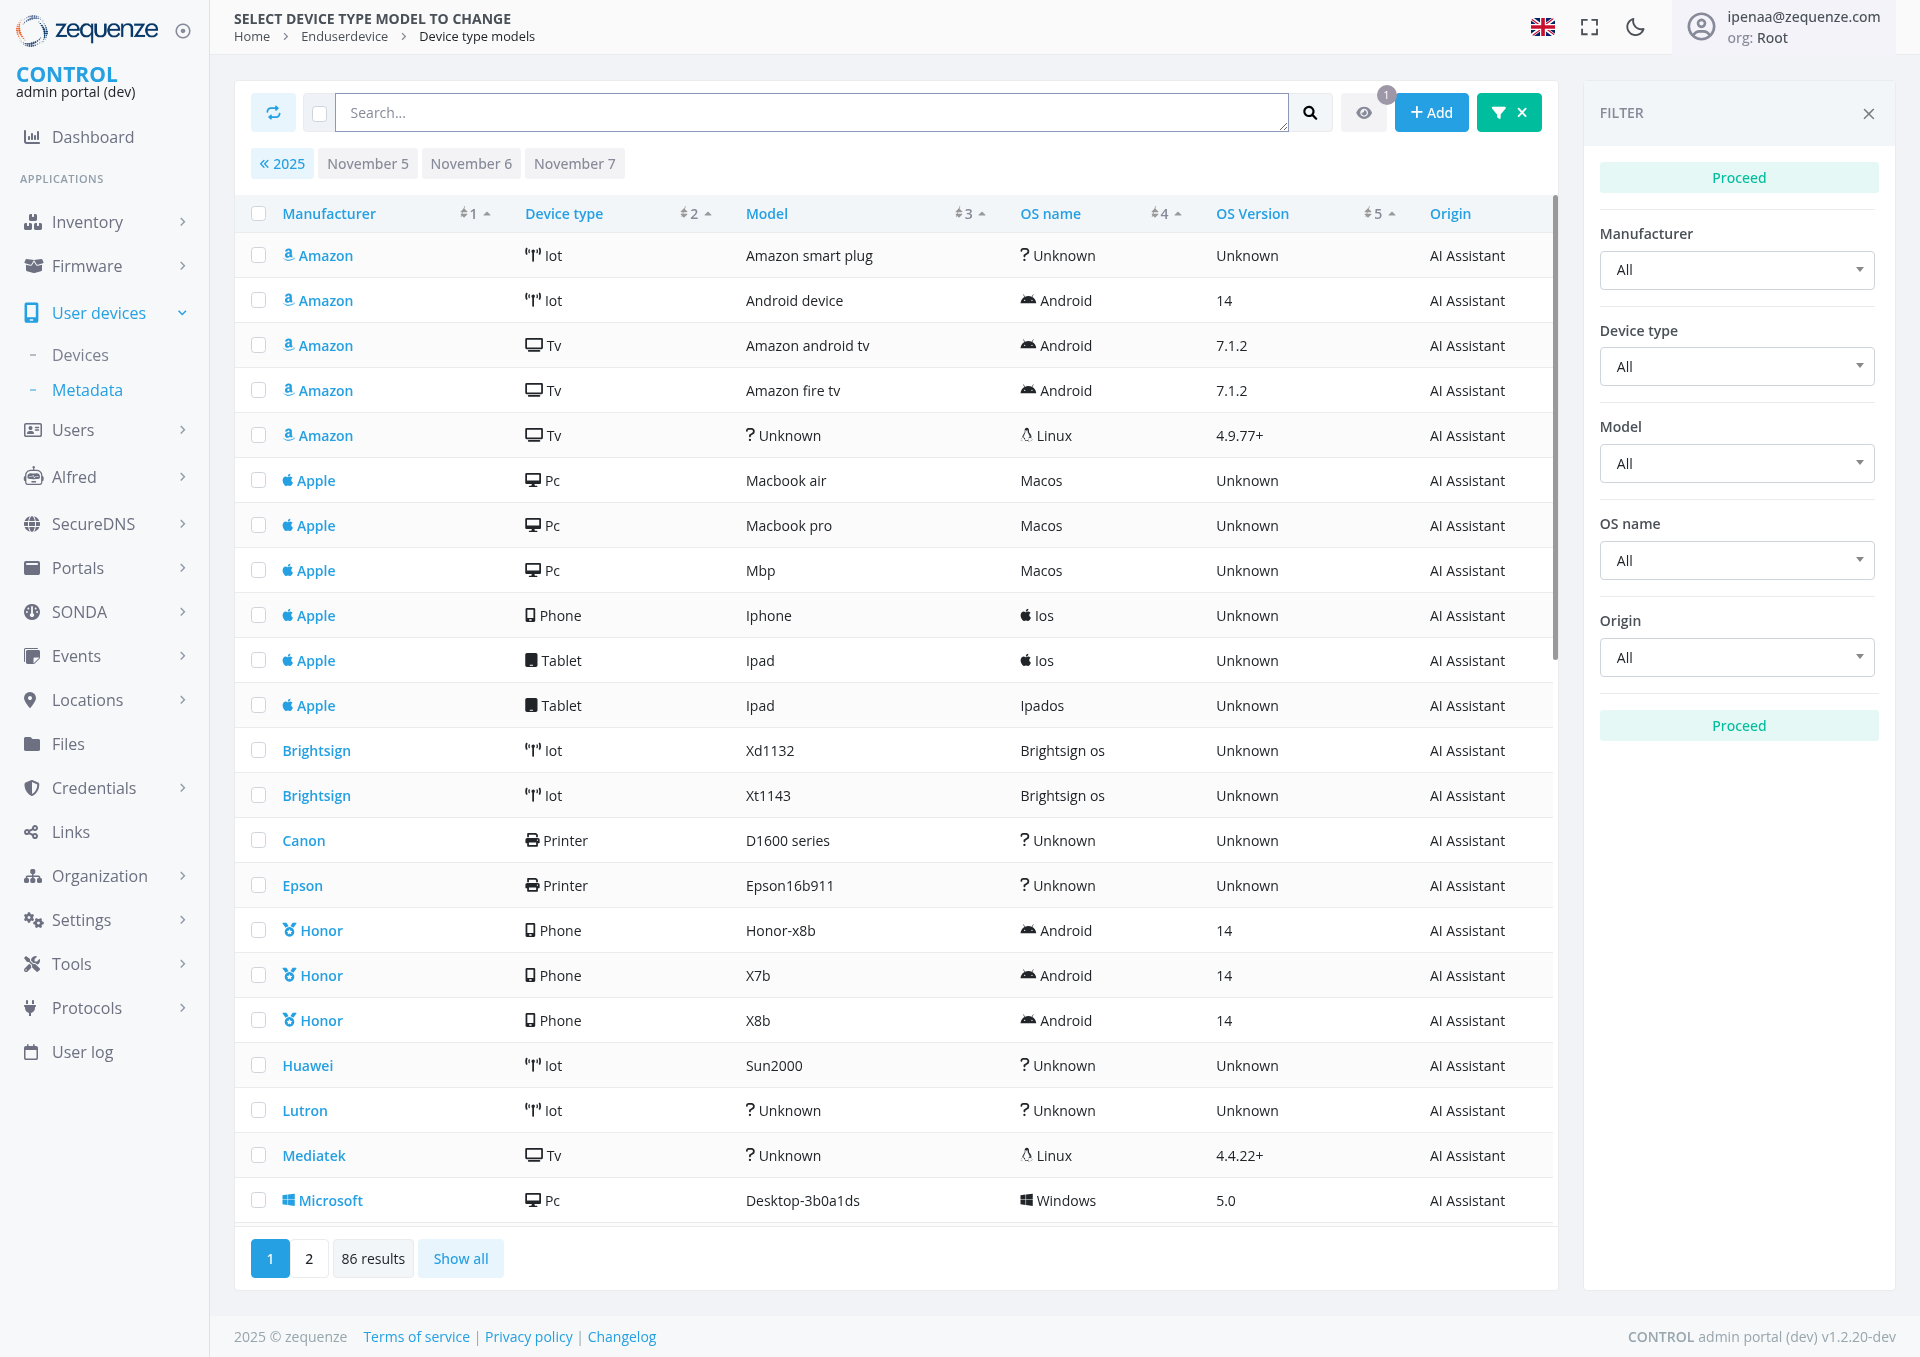This screenshot has height=1357, width=1920.
Task: Open the Origin filter dropdown
Action: click(x=1737, y=658)
